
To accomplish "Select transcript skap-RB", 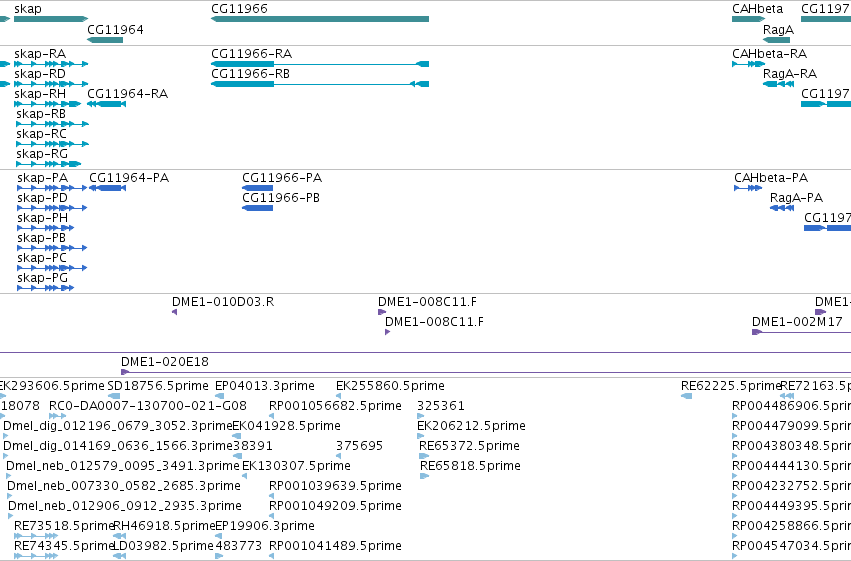I will click(53, 124).
